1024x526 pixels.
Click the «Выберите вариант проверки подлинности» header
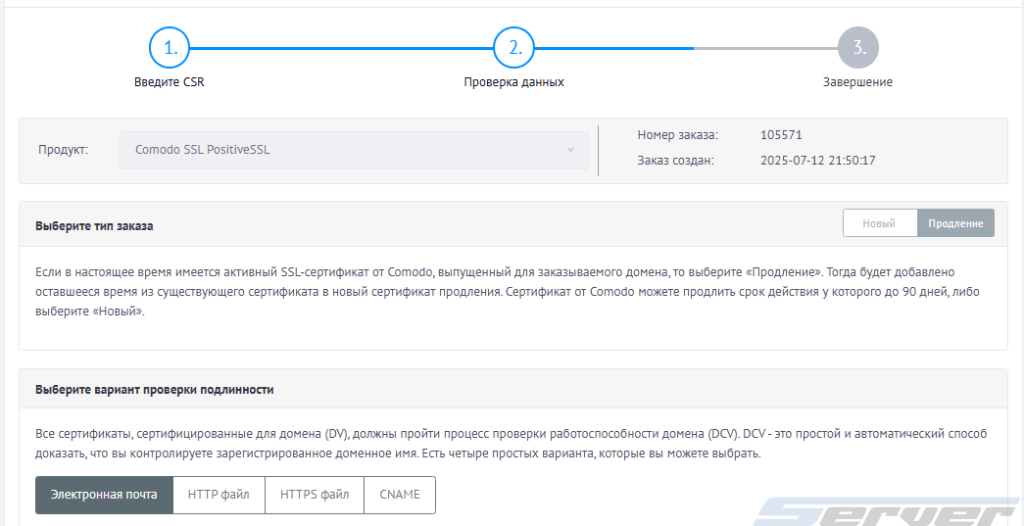pyautogui.click(x=154, y=389)
